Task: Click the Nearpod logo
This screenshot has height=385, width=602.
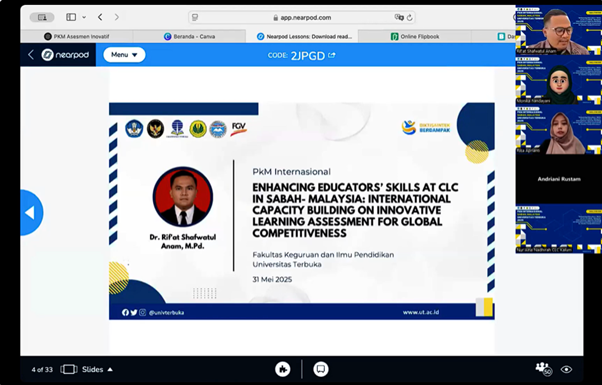Action: click(x=65, y=55)
